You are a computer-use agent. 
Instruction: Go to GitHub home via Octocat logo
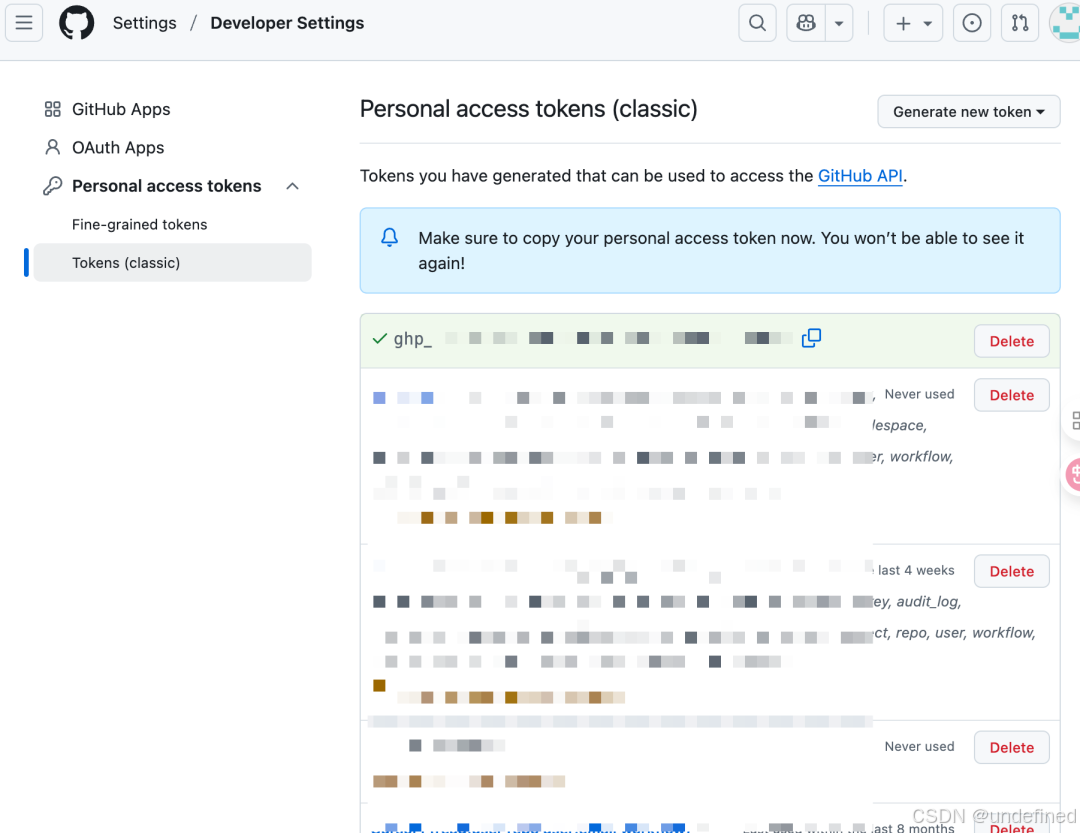pyautogui.click(x=76, y=23)
